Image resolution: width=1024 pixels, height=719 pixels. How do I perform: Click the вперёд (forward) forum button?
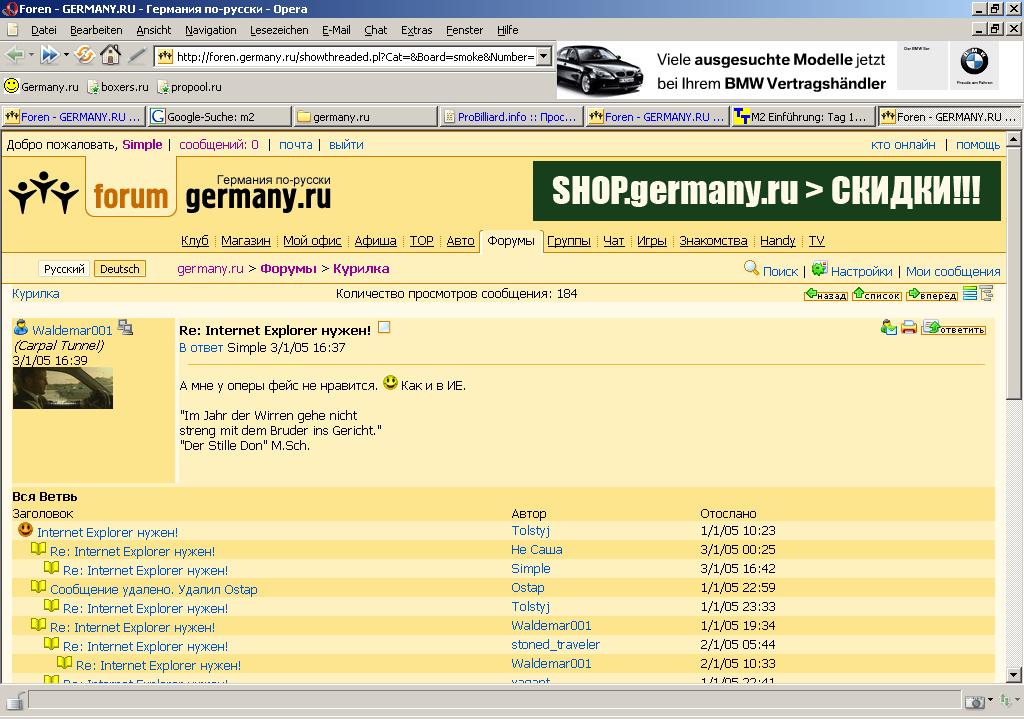pos(932,294)
